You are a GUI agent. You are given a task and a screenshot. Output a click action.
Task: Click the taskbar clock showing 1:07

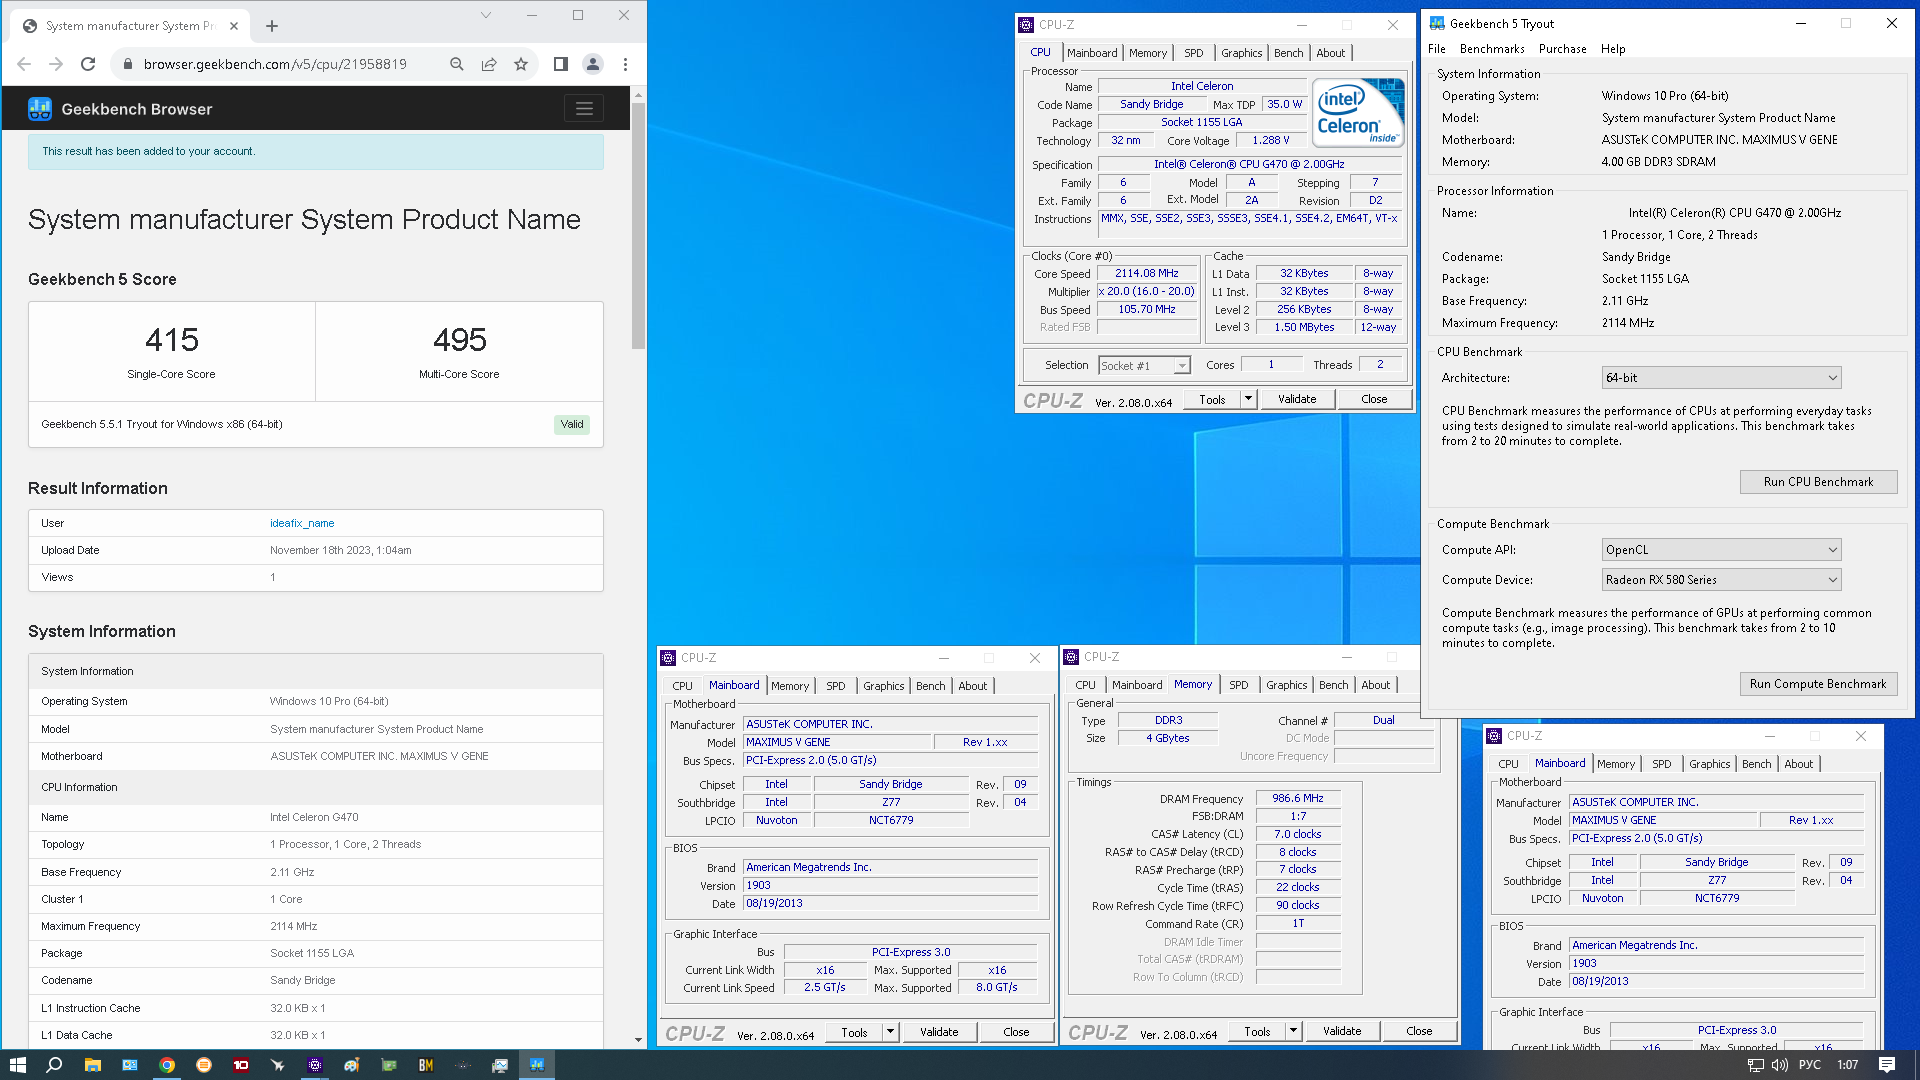[x=1847, y=1065]
